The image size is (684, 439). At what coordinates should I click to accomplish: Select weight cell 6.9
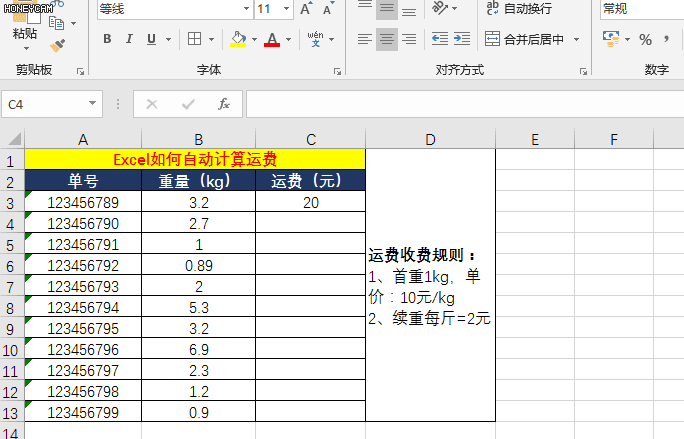click(x=198, y=350)
